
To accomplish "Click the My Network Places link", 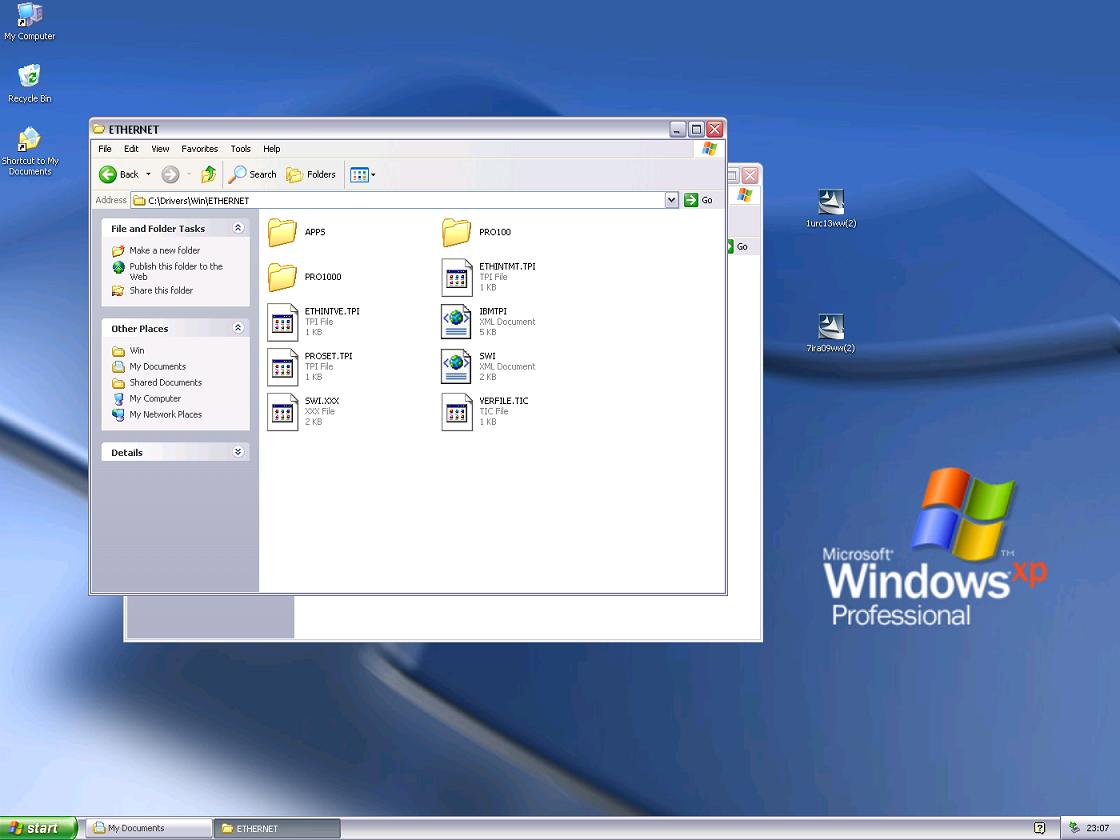I will coord(165,415).
